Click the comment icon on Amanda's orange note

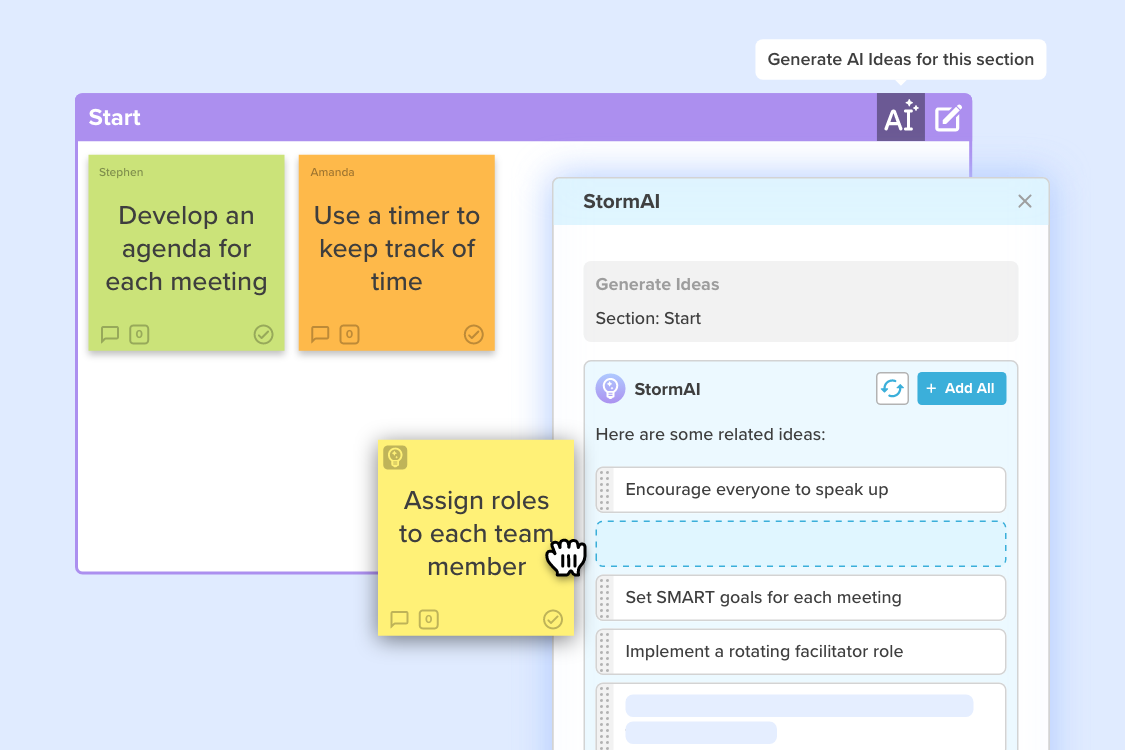tap(320, 334)
